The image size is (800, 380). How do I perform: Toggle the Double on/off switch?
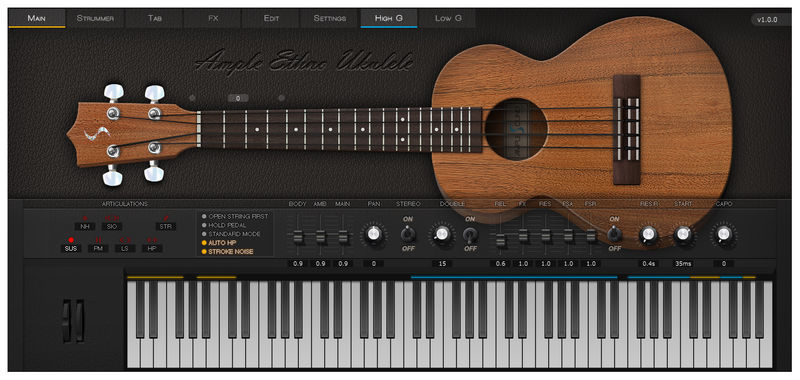click(470, 235)
